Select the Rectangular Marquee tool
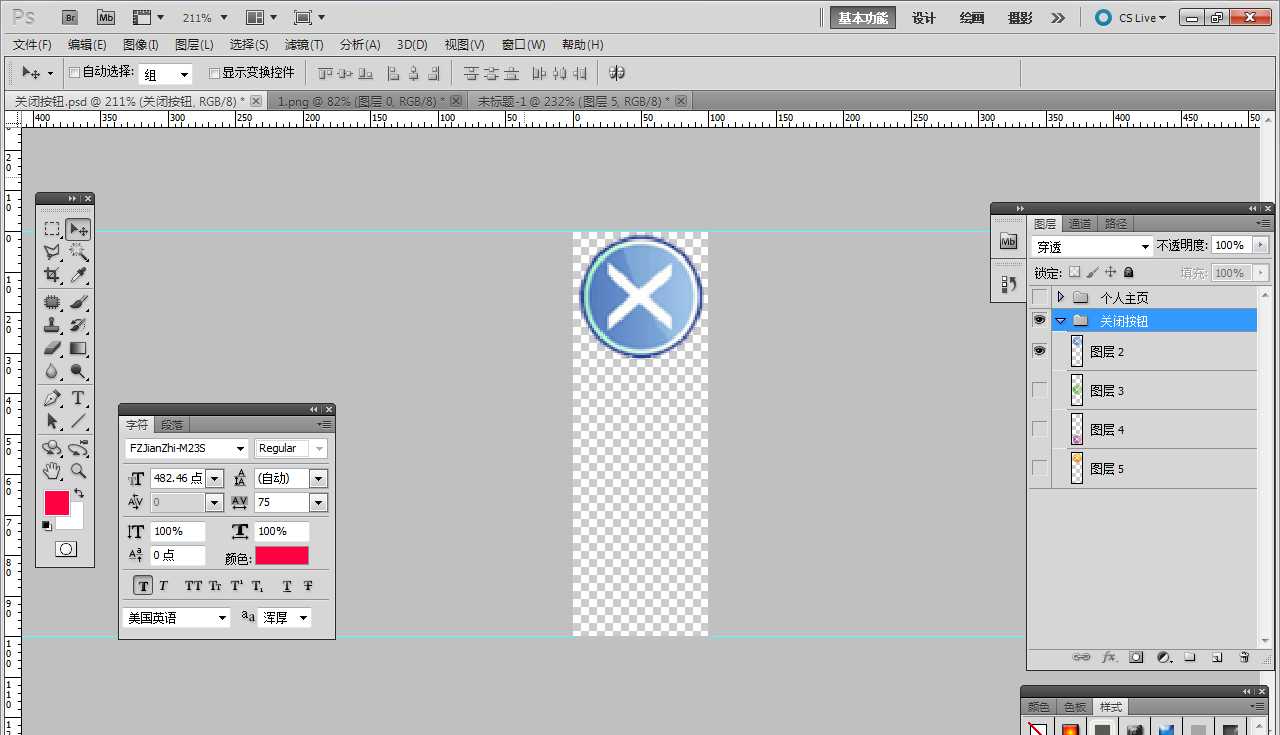The image size is (1280, 735). 52,229
